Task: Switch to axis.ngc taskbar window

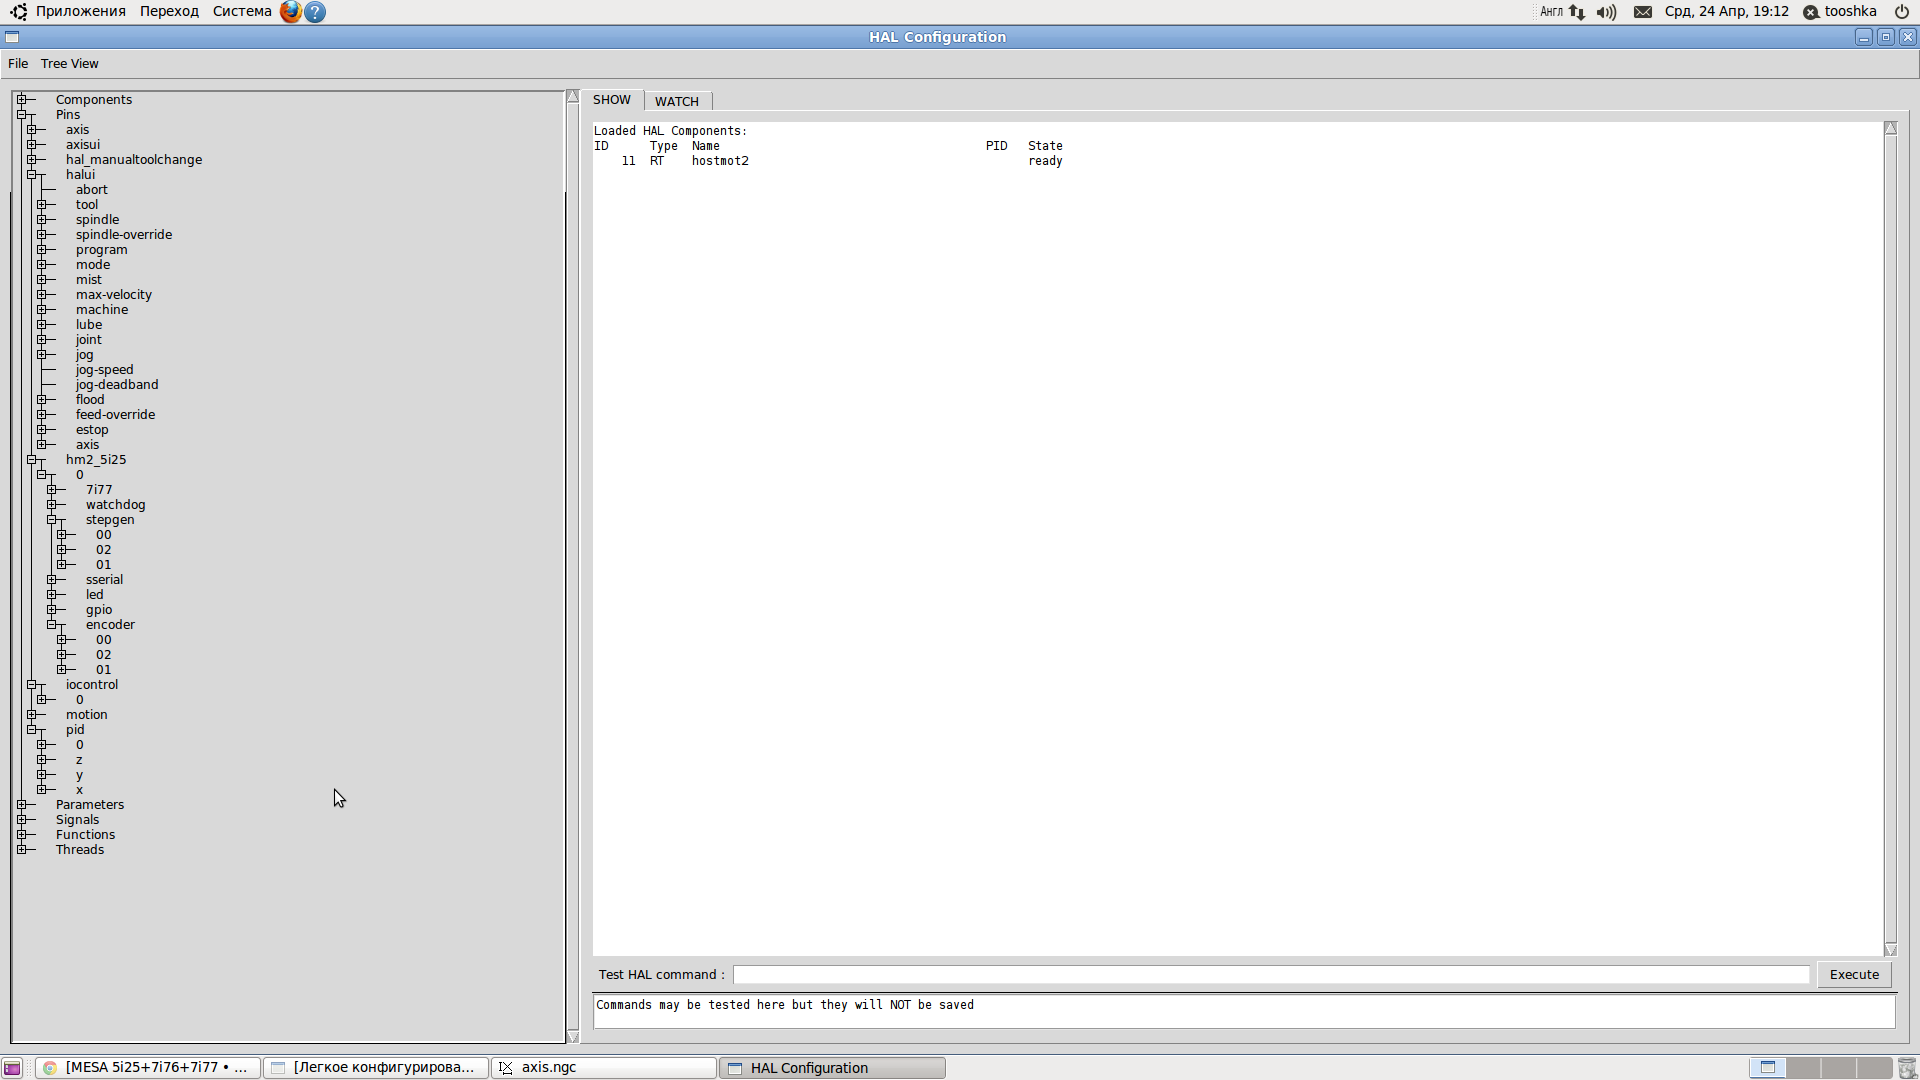Action: [603, 1068]
